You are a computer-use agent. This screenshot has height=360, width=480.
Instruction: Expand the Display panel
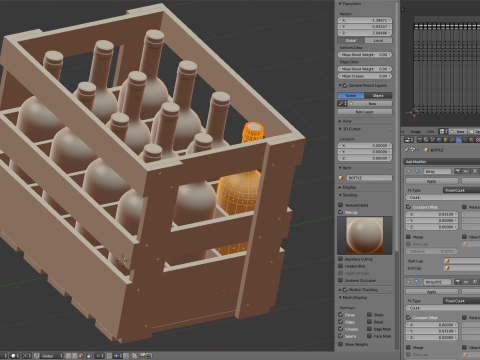click(340, 187)
